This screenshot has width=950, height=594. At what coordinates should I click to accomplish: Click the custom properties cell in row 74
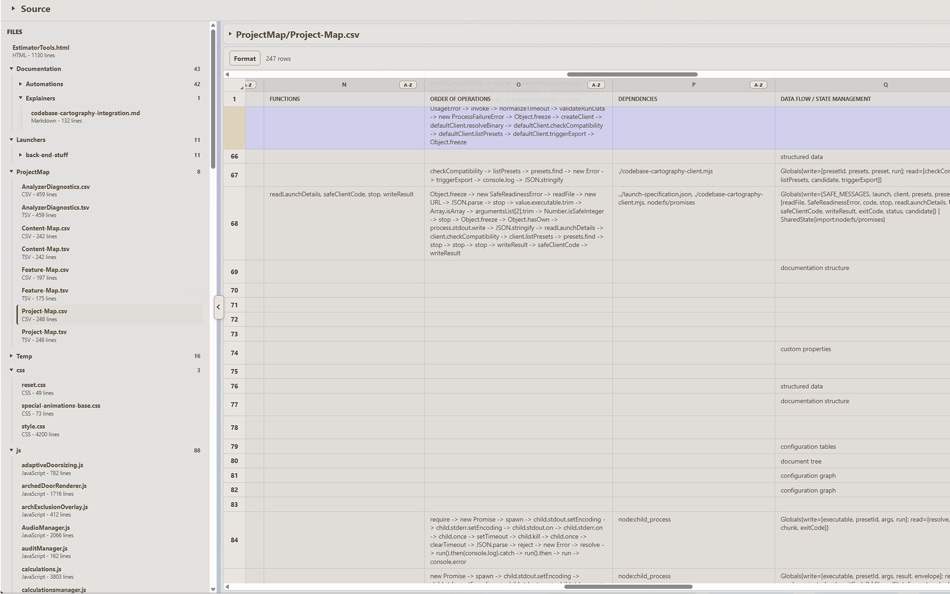click(862, 353)
